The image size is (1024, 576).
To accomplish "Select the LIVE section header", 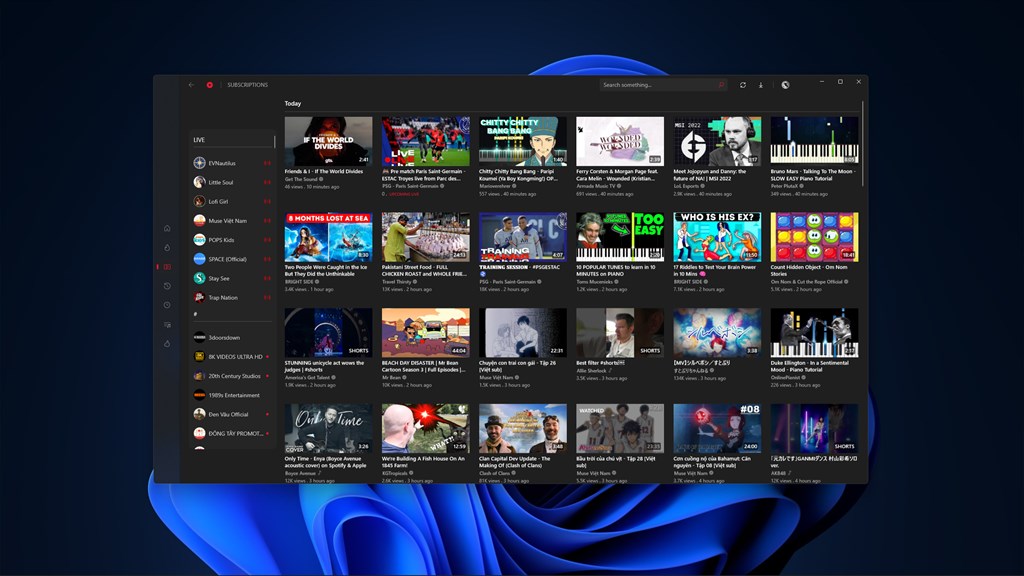I will [199, 140].
